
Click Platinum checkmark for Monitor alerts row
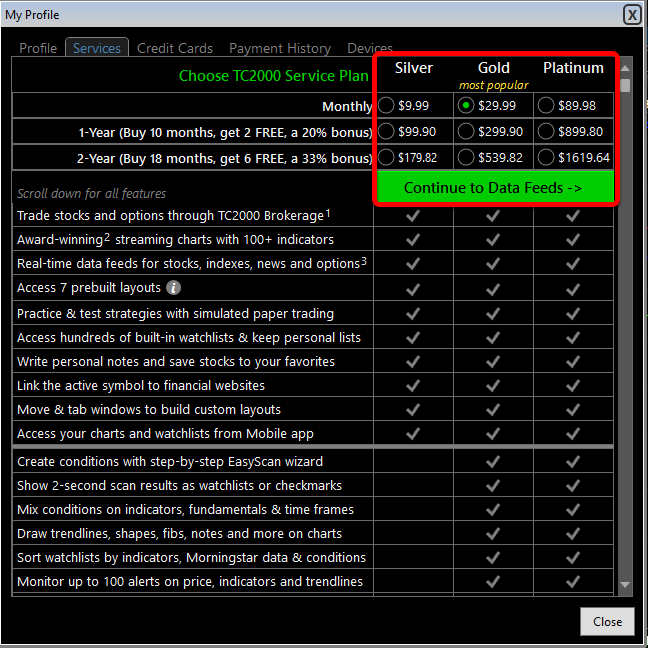pos(573,581)
